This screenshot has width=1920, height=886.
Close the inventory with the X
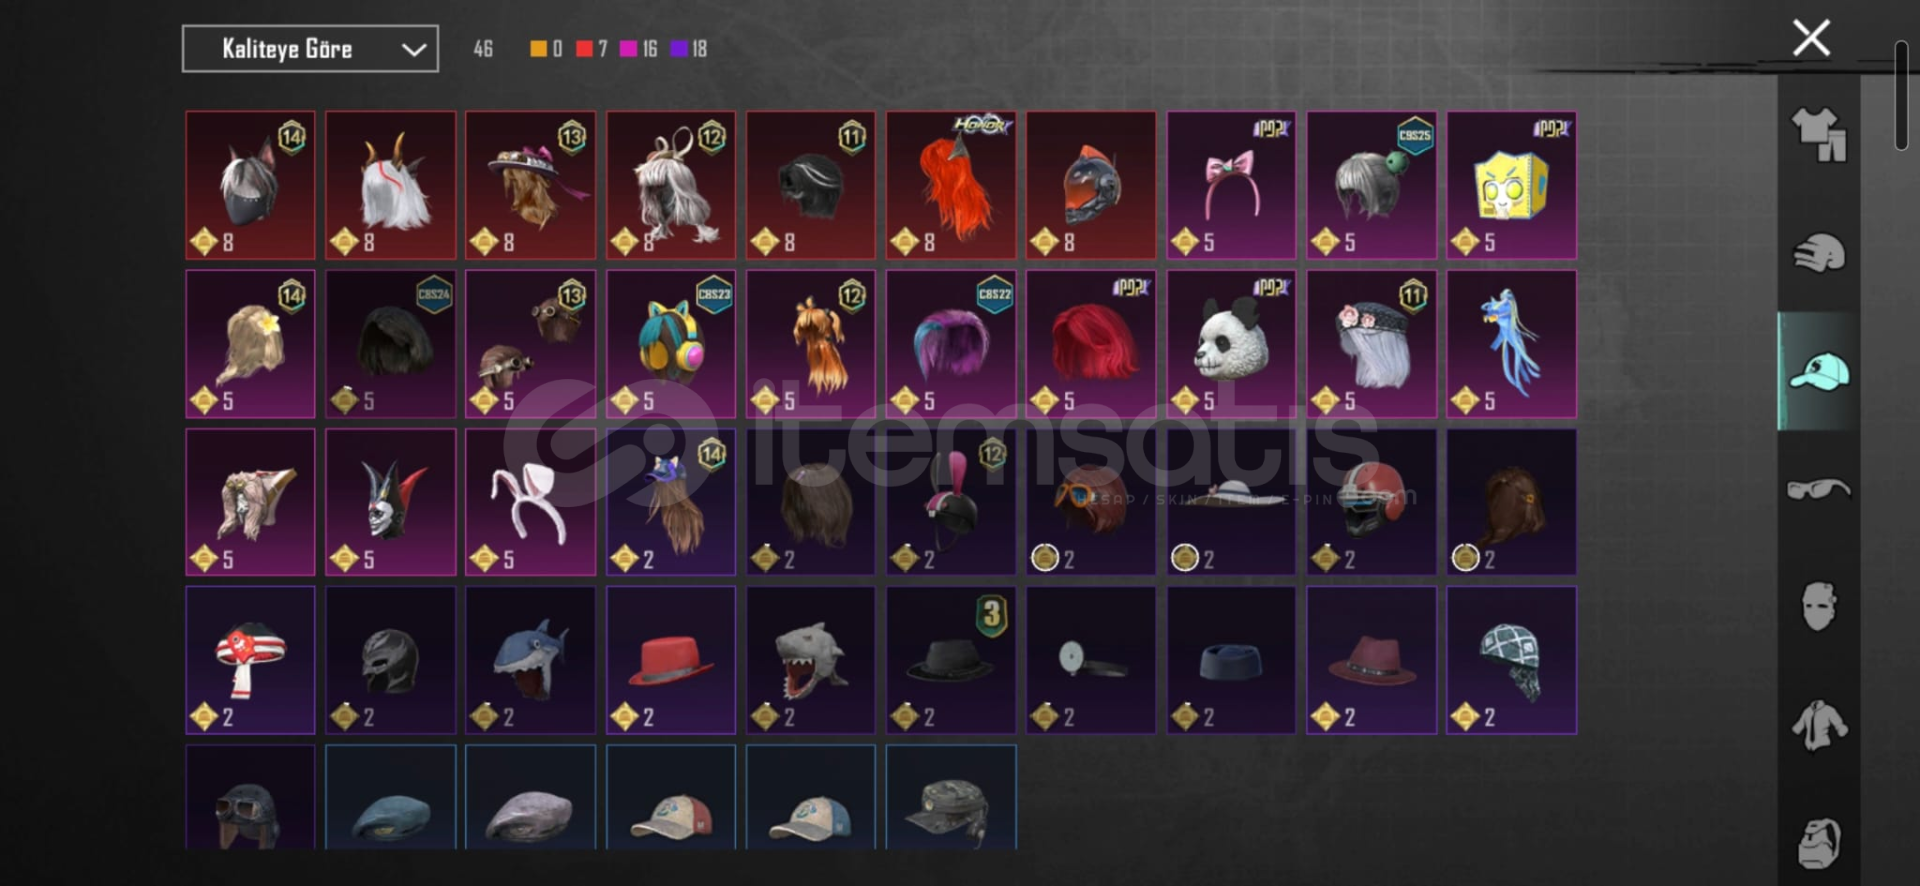(x=1811, y=38)
